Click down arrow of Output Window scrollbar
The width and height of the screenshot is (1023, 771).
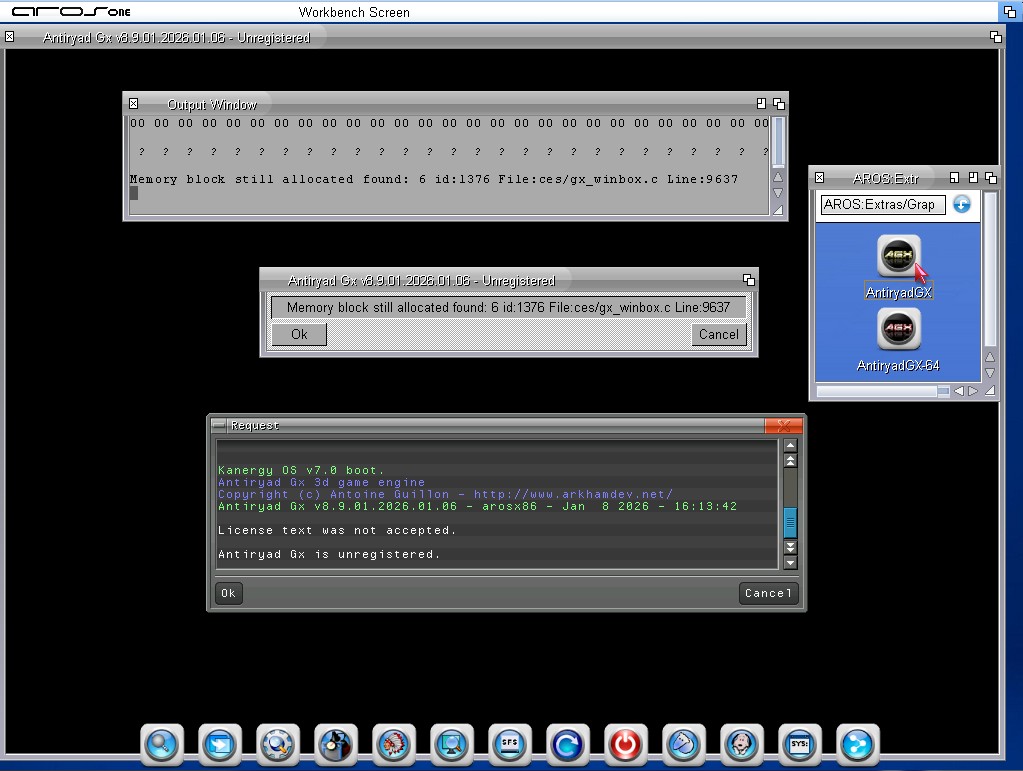click(778, 192)
